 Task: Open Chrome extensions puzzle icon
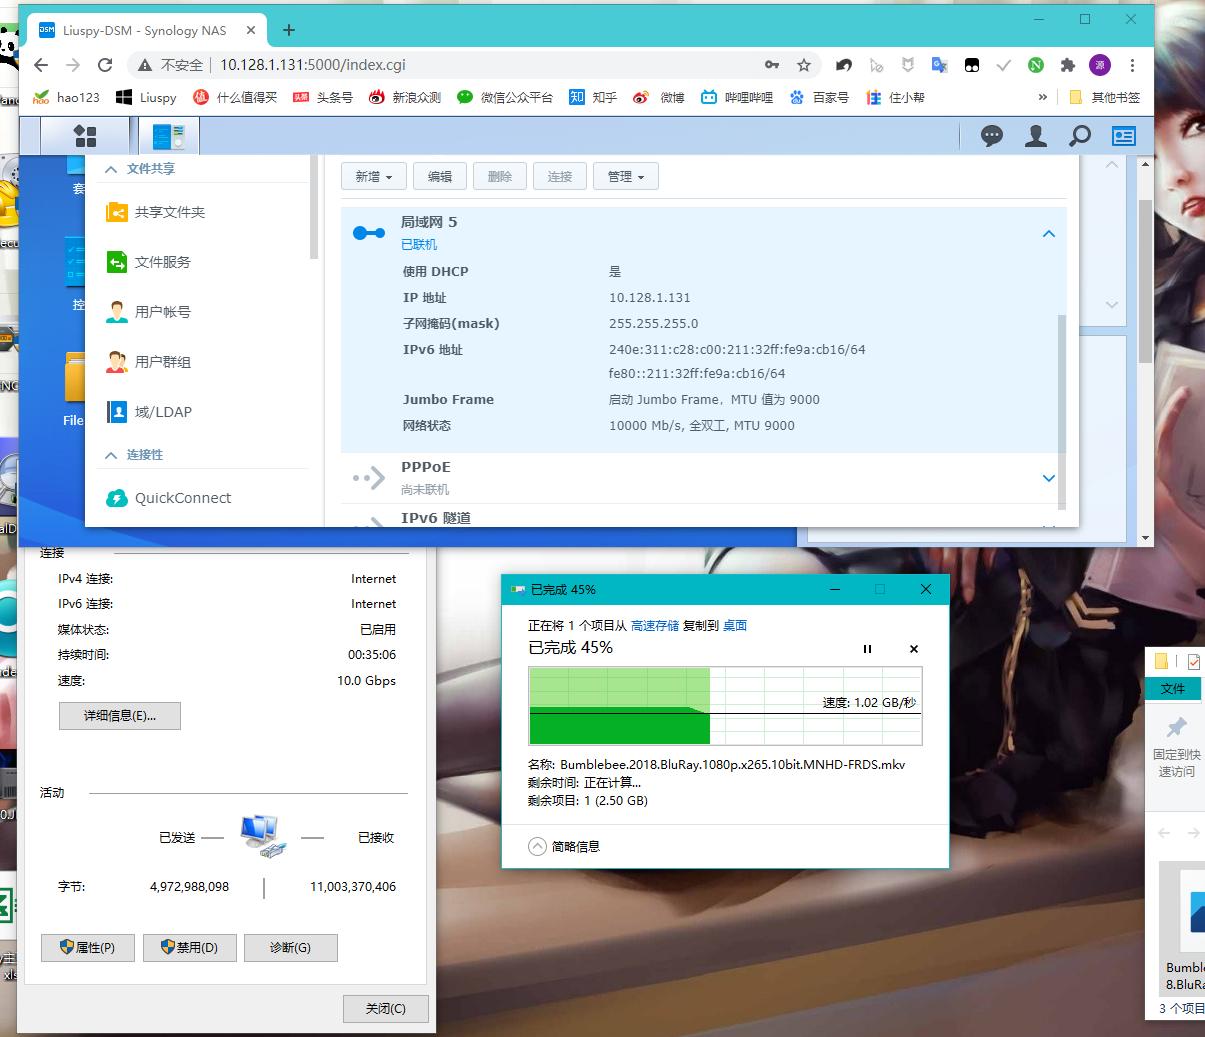[x=1068, y=65]
